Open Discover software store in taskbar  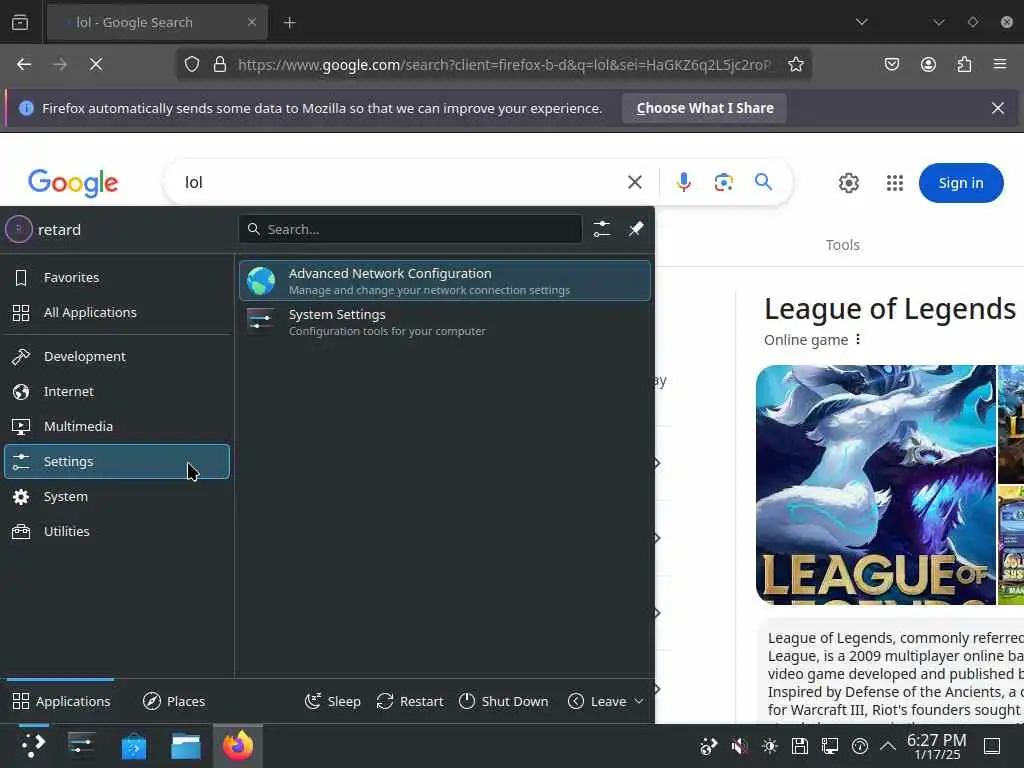pos(134,745)
